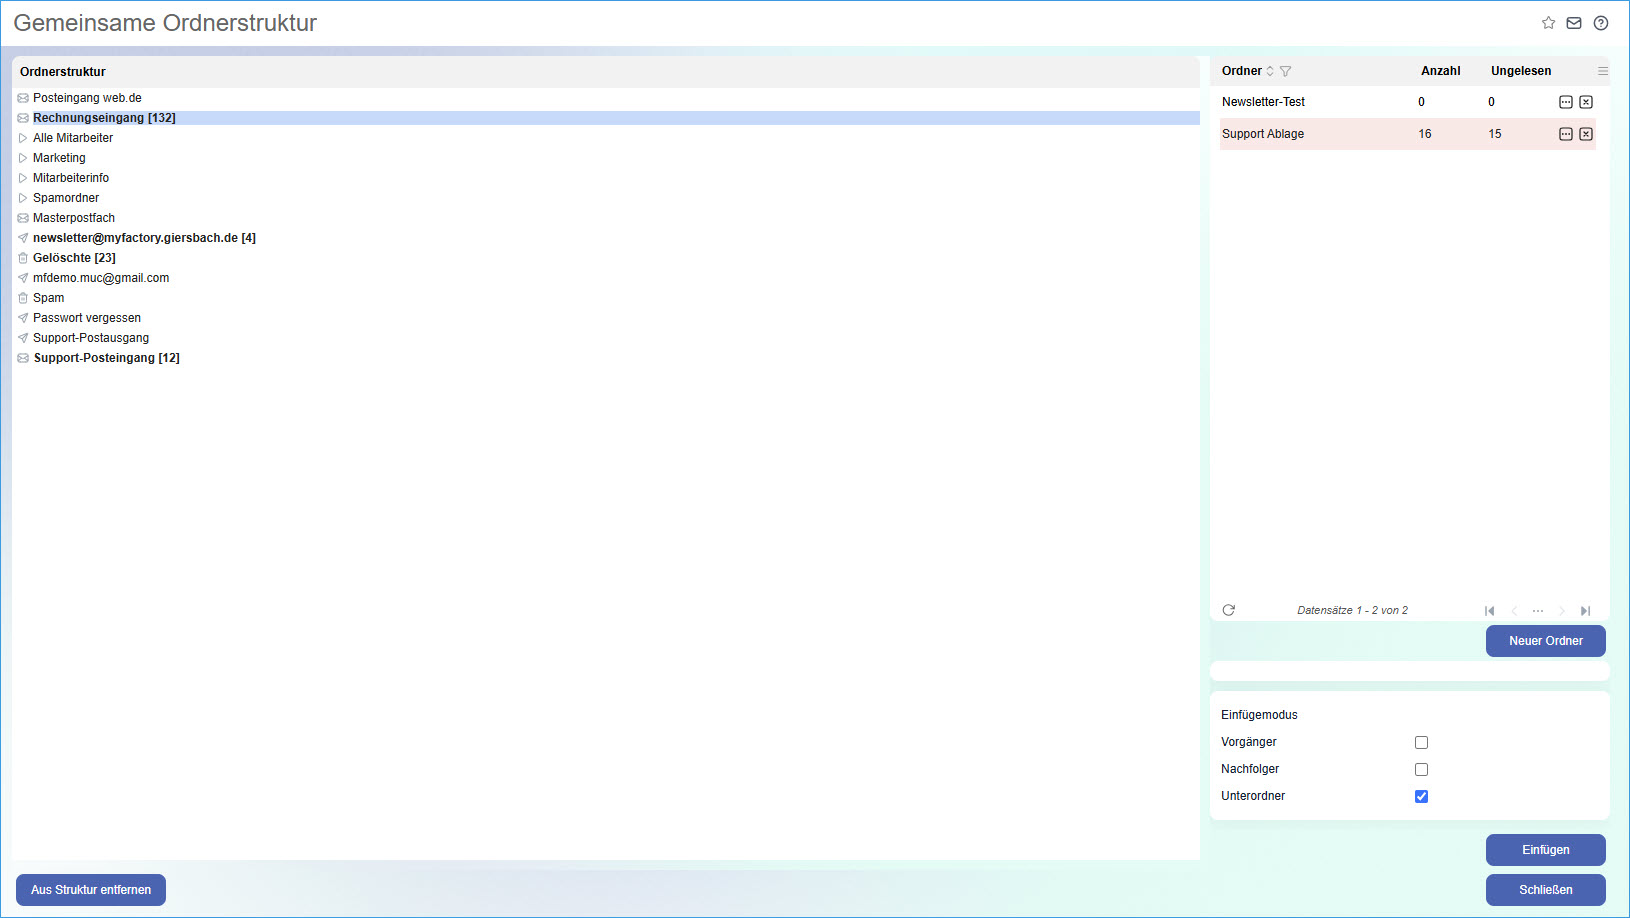This screenshot has width=1630, height=918.
Task: Select the Spamordner tree item
Action: click(x=66, y=198)
